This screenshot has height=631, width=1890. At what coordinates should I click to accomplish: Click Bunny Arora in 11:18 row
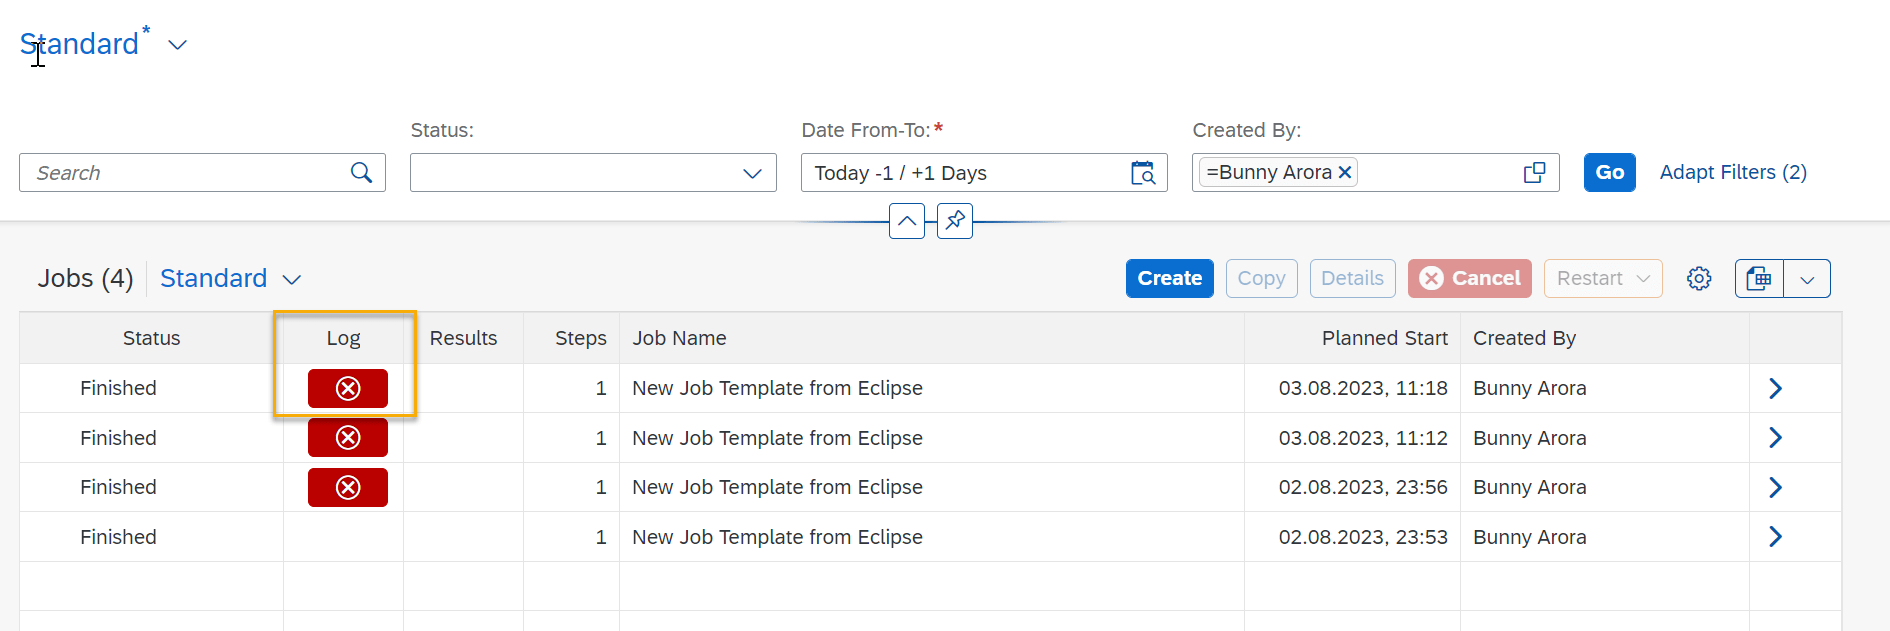click(x=1529, y=388)
